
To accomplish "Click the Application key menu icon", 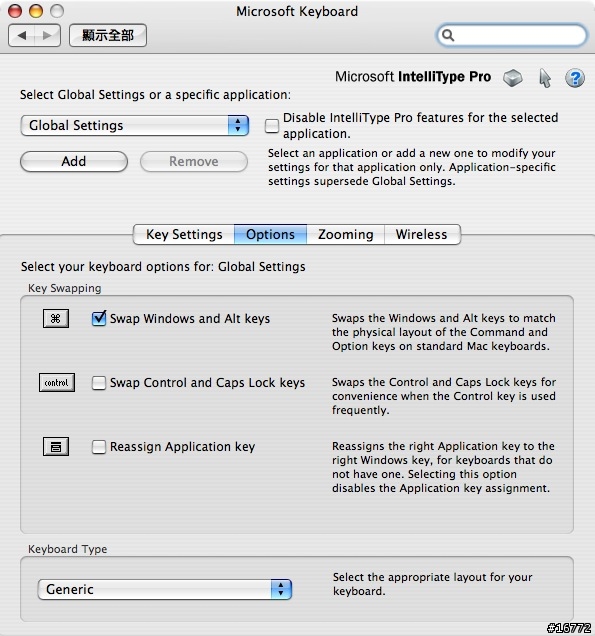I will [56, 447].
